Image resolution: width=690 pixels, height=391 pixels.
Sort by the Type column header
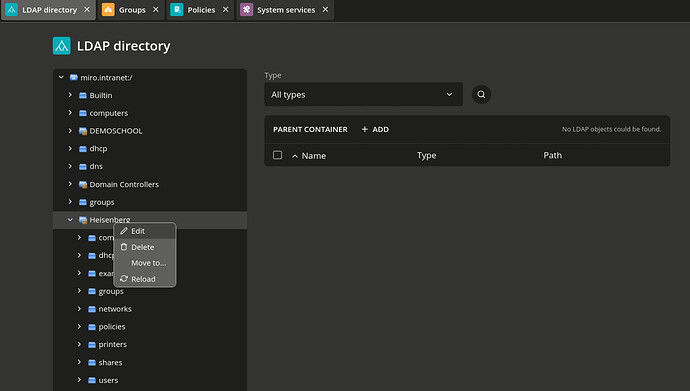point(426,155)
